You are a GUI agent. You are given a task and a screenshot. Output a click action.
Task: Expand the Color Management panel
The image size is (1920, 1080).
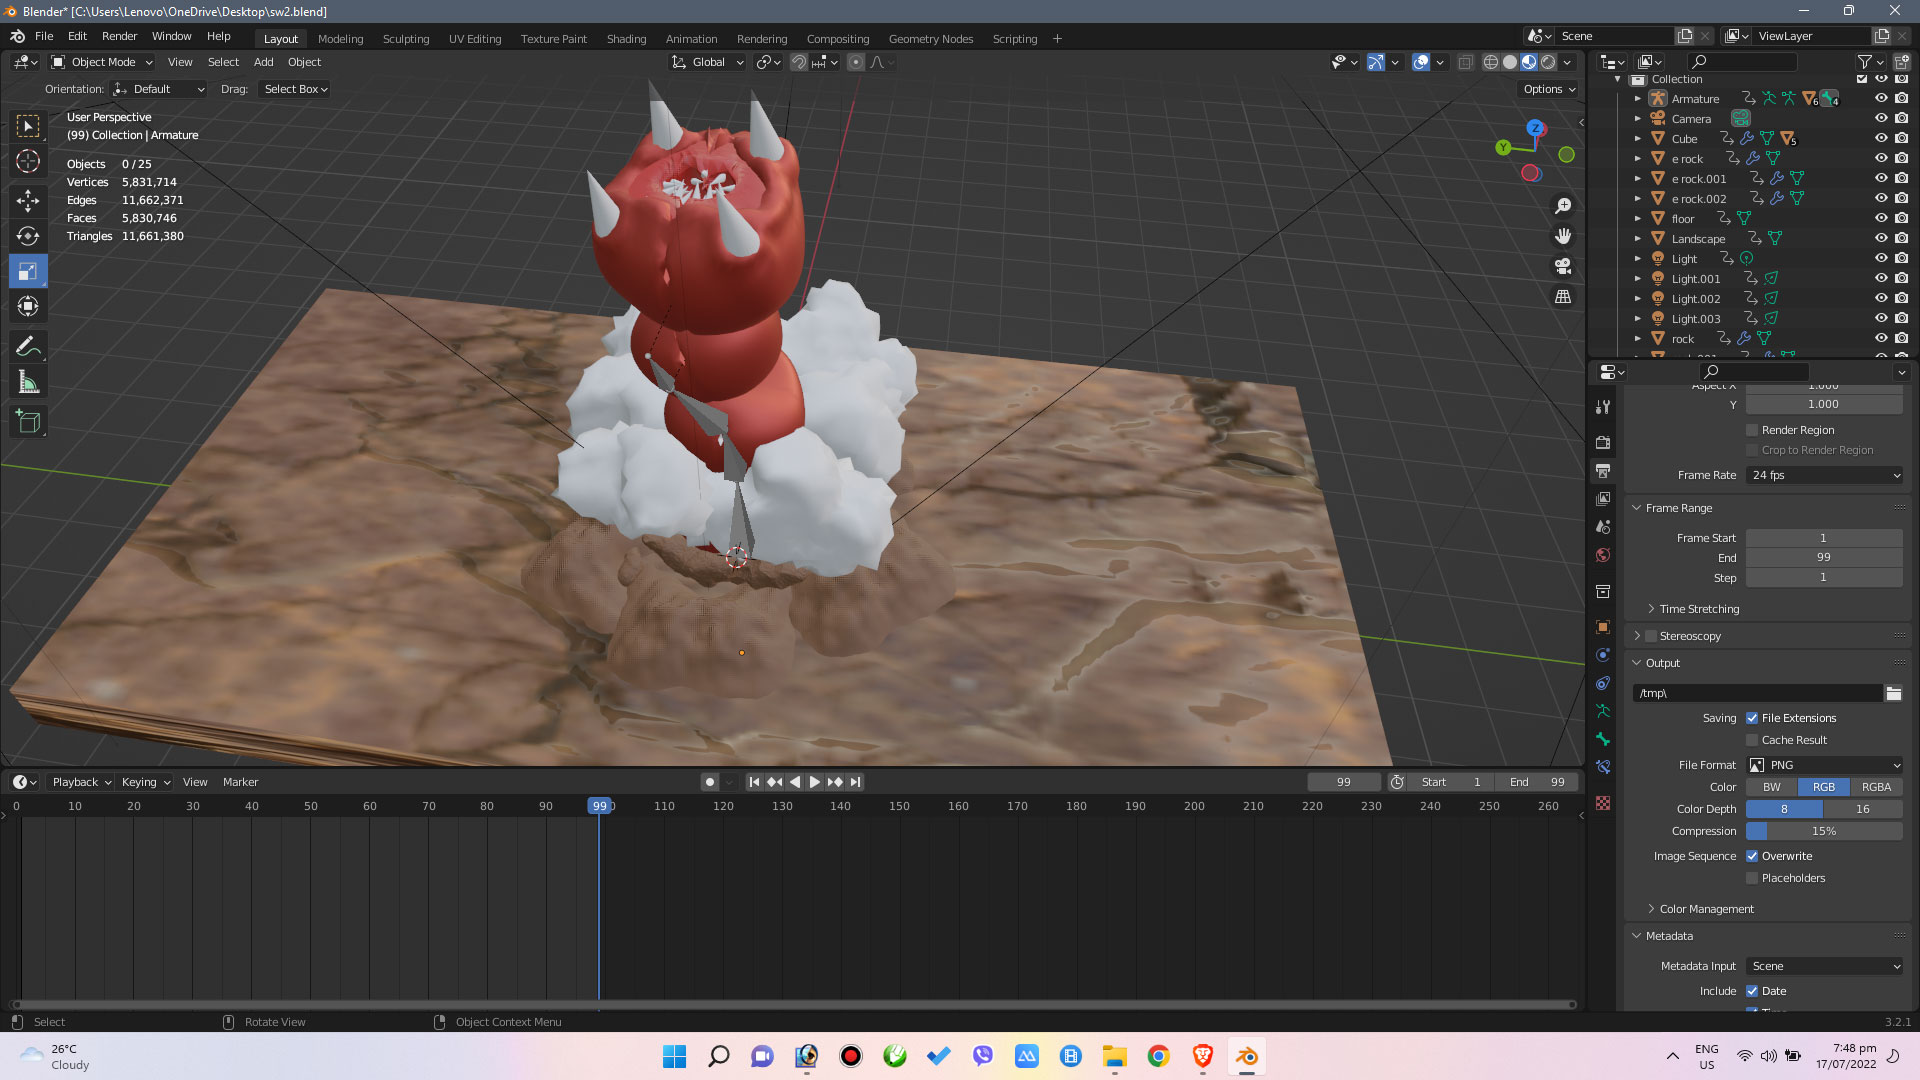1705,909
